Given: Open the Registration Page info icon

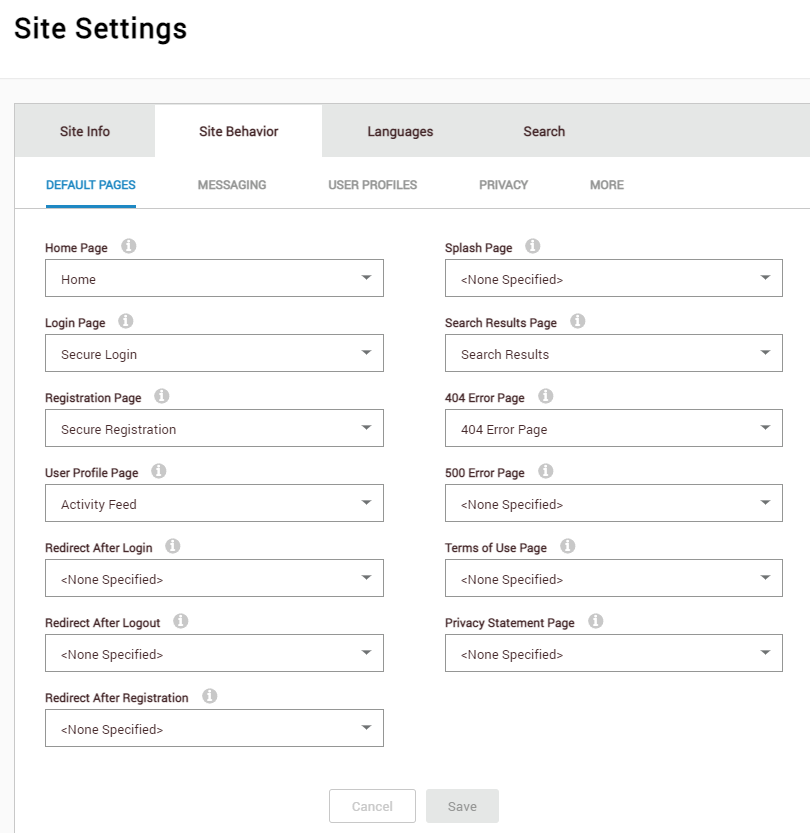Looking at the screenshot, I should point(162,397).
